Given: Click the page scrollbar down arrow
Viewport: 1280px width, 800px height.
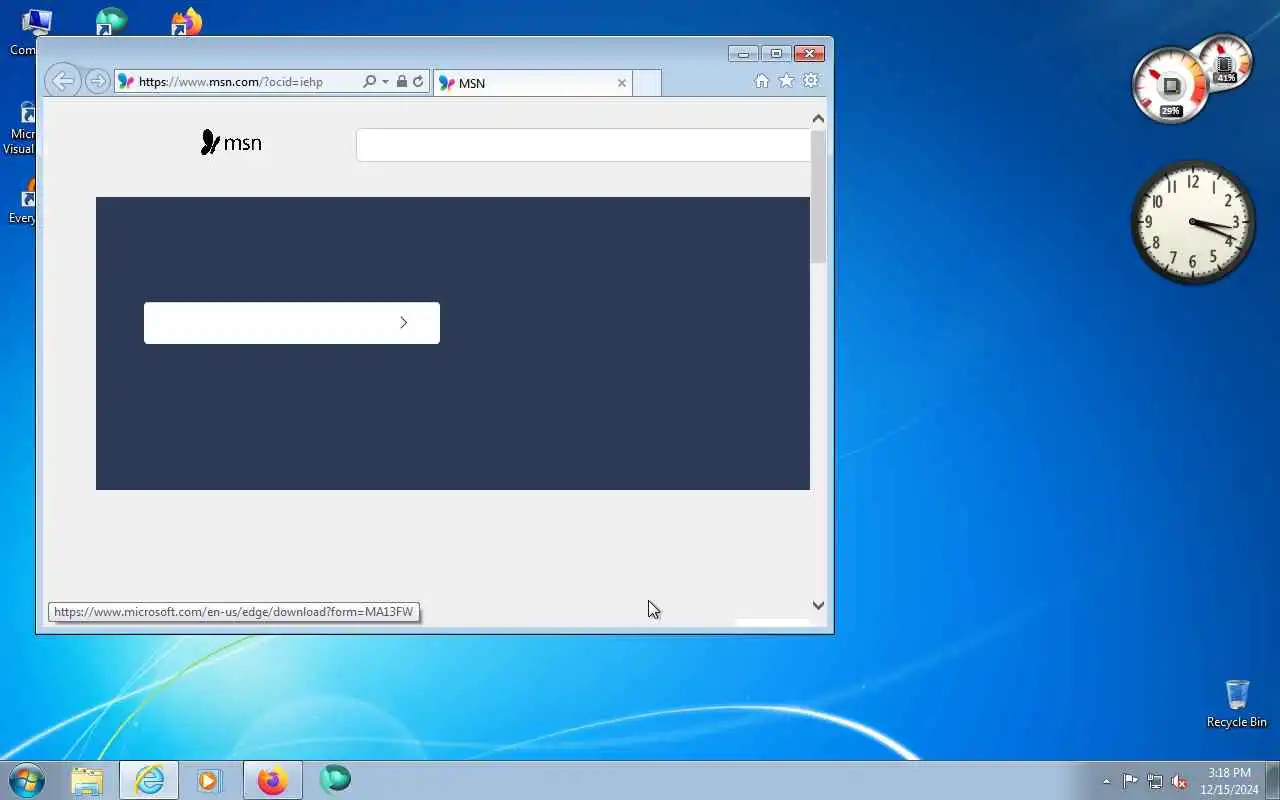Looking at the screenshot, I should coord(818,605).
